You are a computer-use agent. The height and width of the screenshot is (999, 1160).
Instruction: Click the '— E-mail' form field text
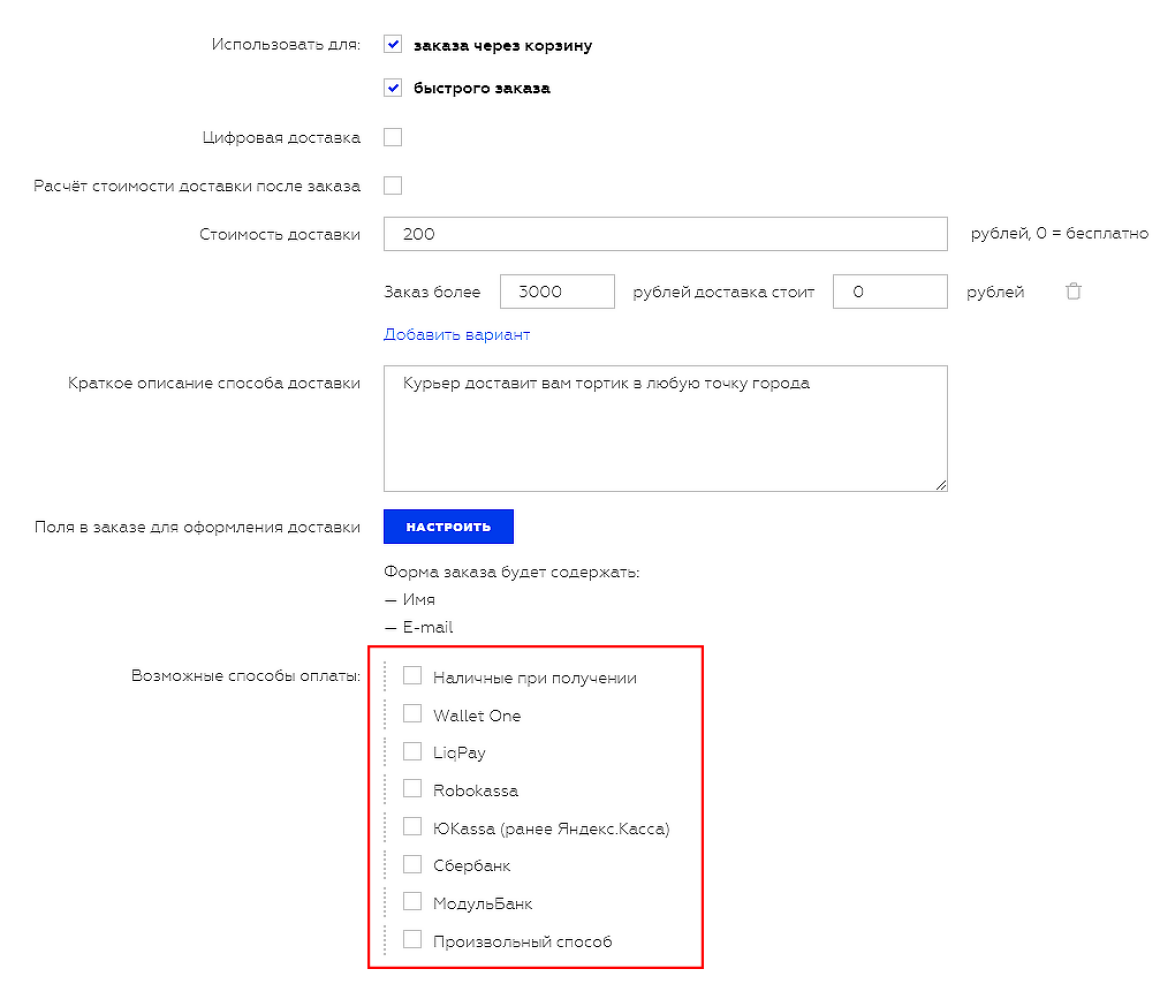click(x=419, y=628)
